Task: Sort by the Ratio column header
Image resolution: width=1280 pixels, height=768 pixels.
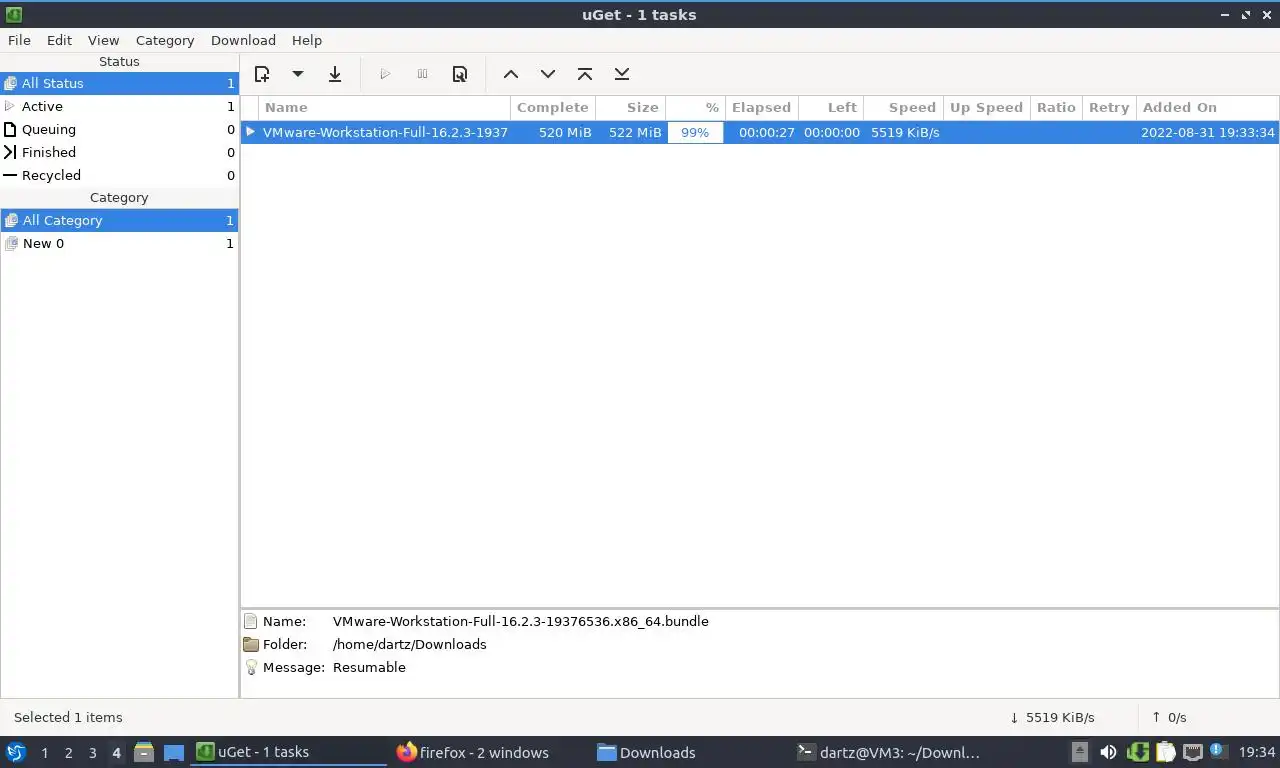Action: click(x=1056, y=107)
